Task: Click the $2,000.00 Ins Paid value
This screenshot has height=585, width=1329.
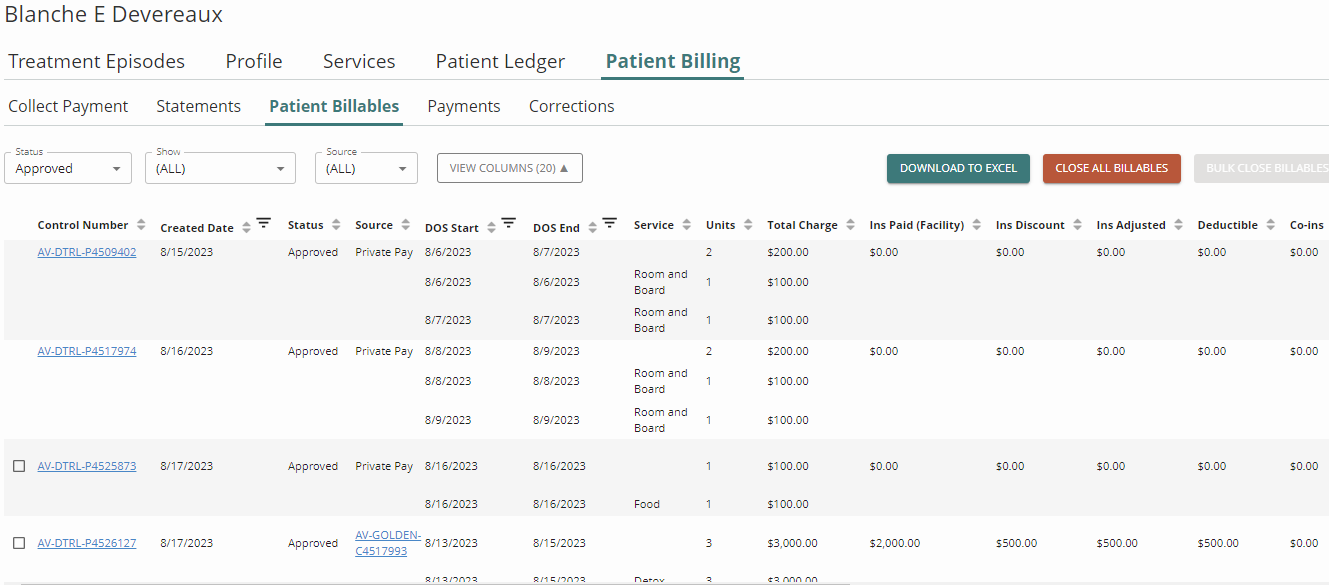Action: (895, 543)
